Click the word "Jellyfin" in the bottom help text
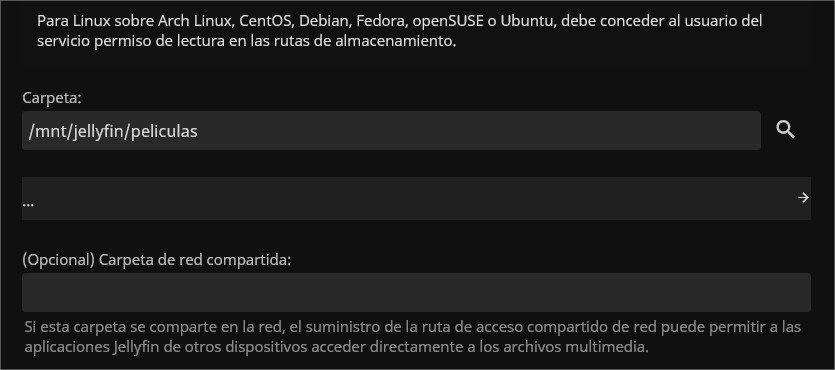The image size is (835, 370). point(133,348)
